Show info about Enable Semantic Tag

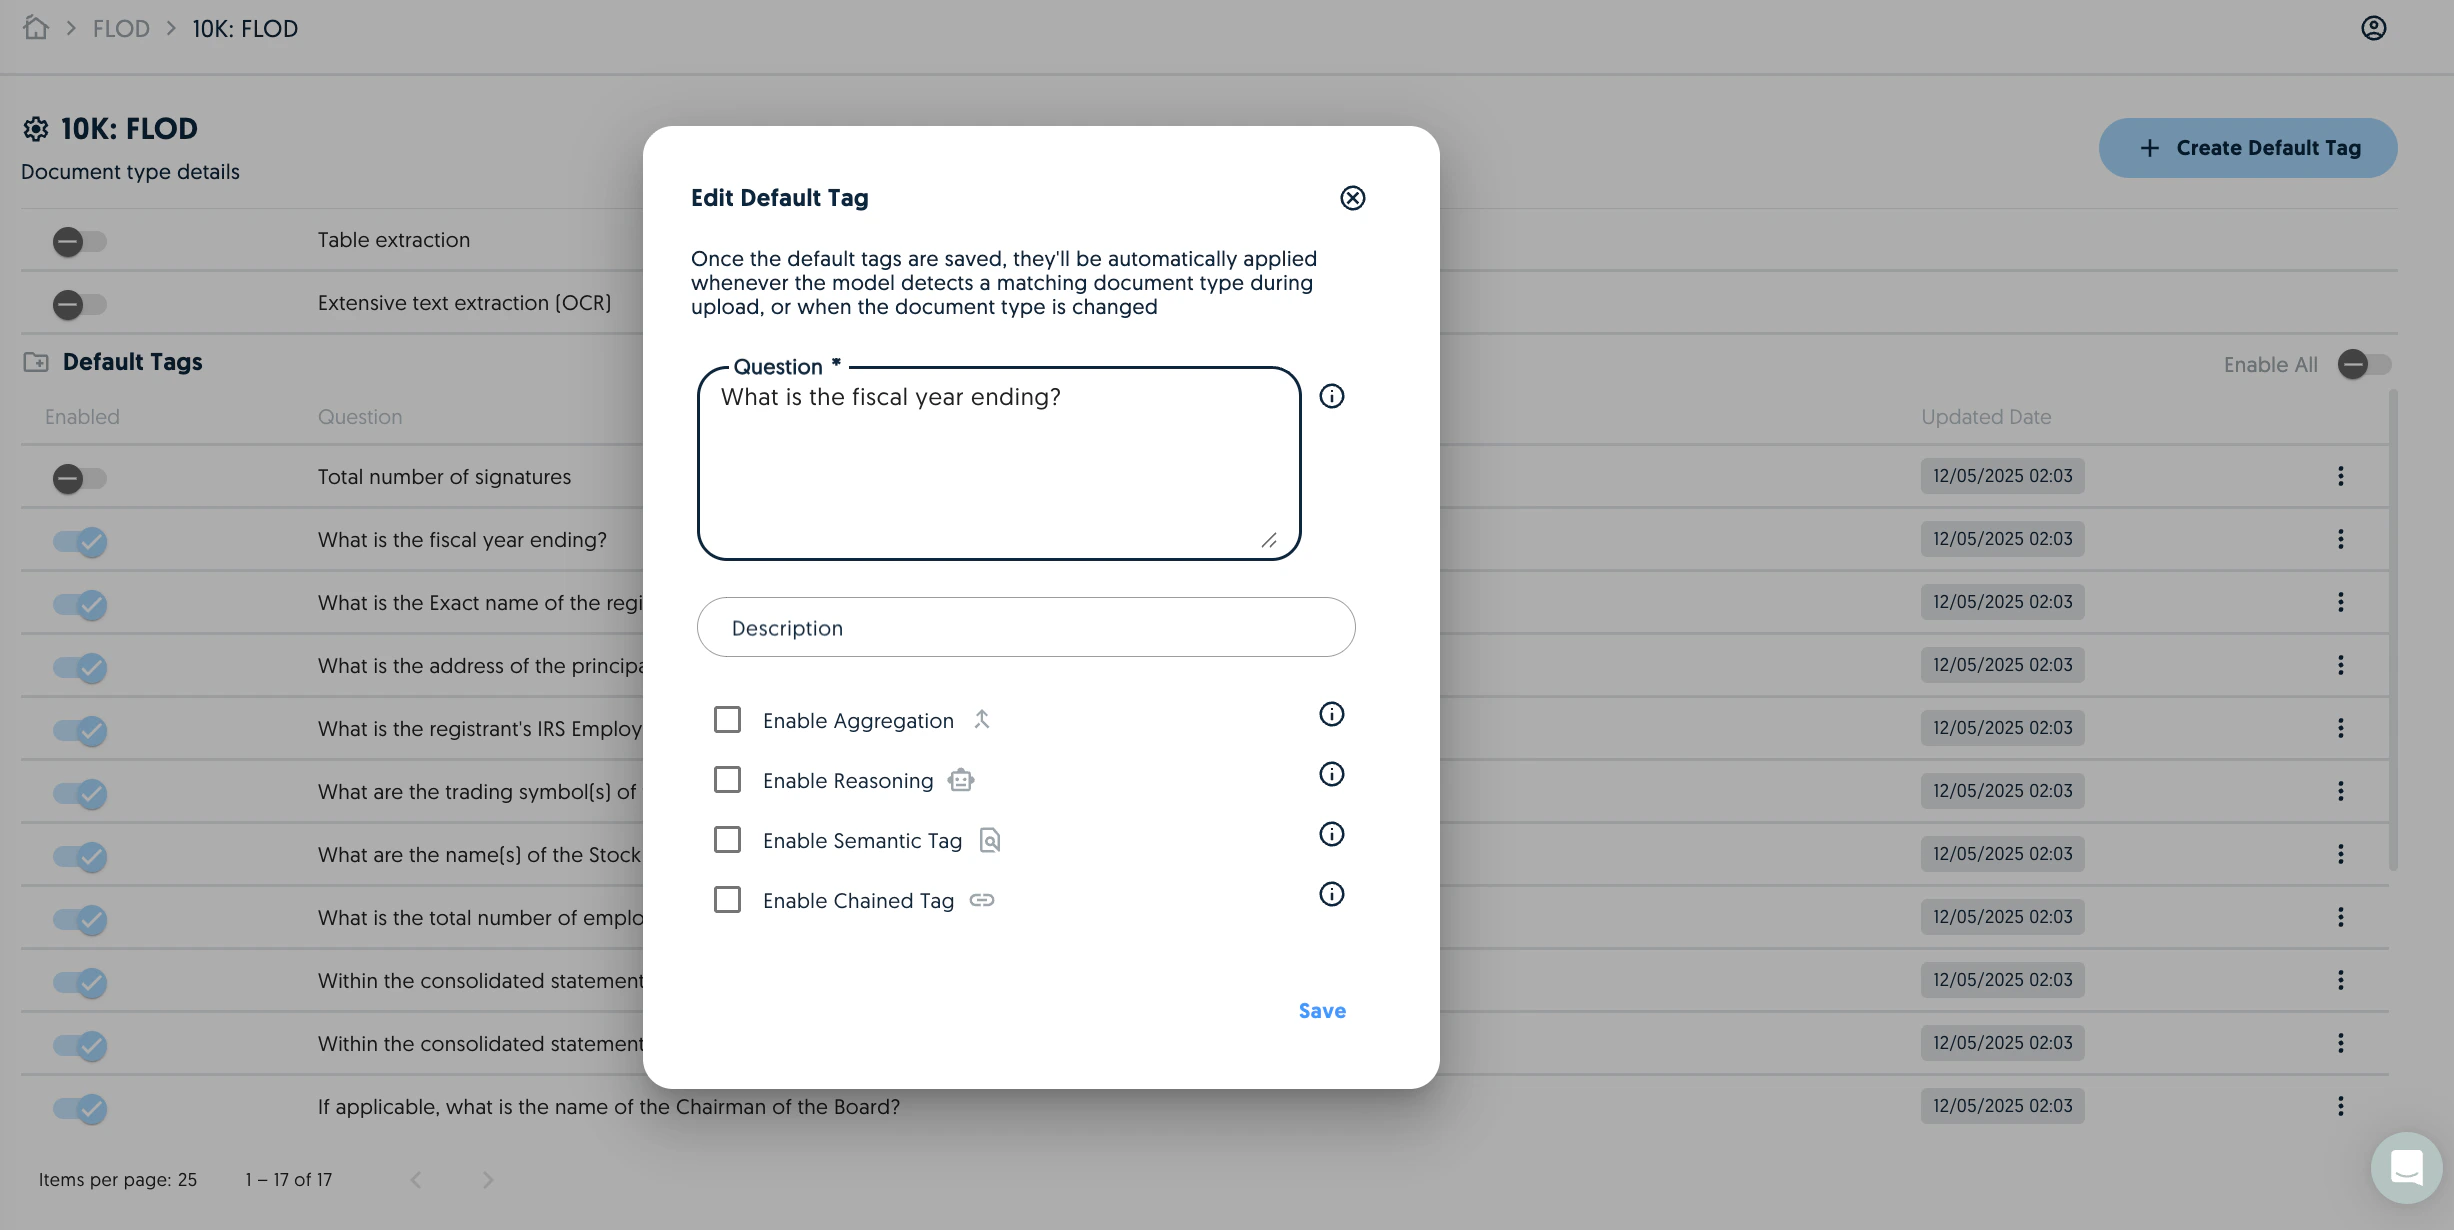click(1332, 834)
